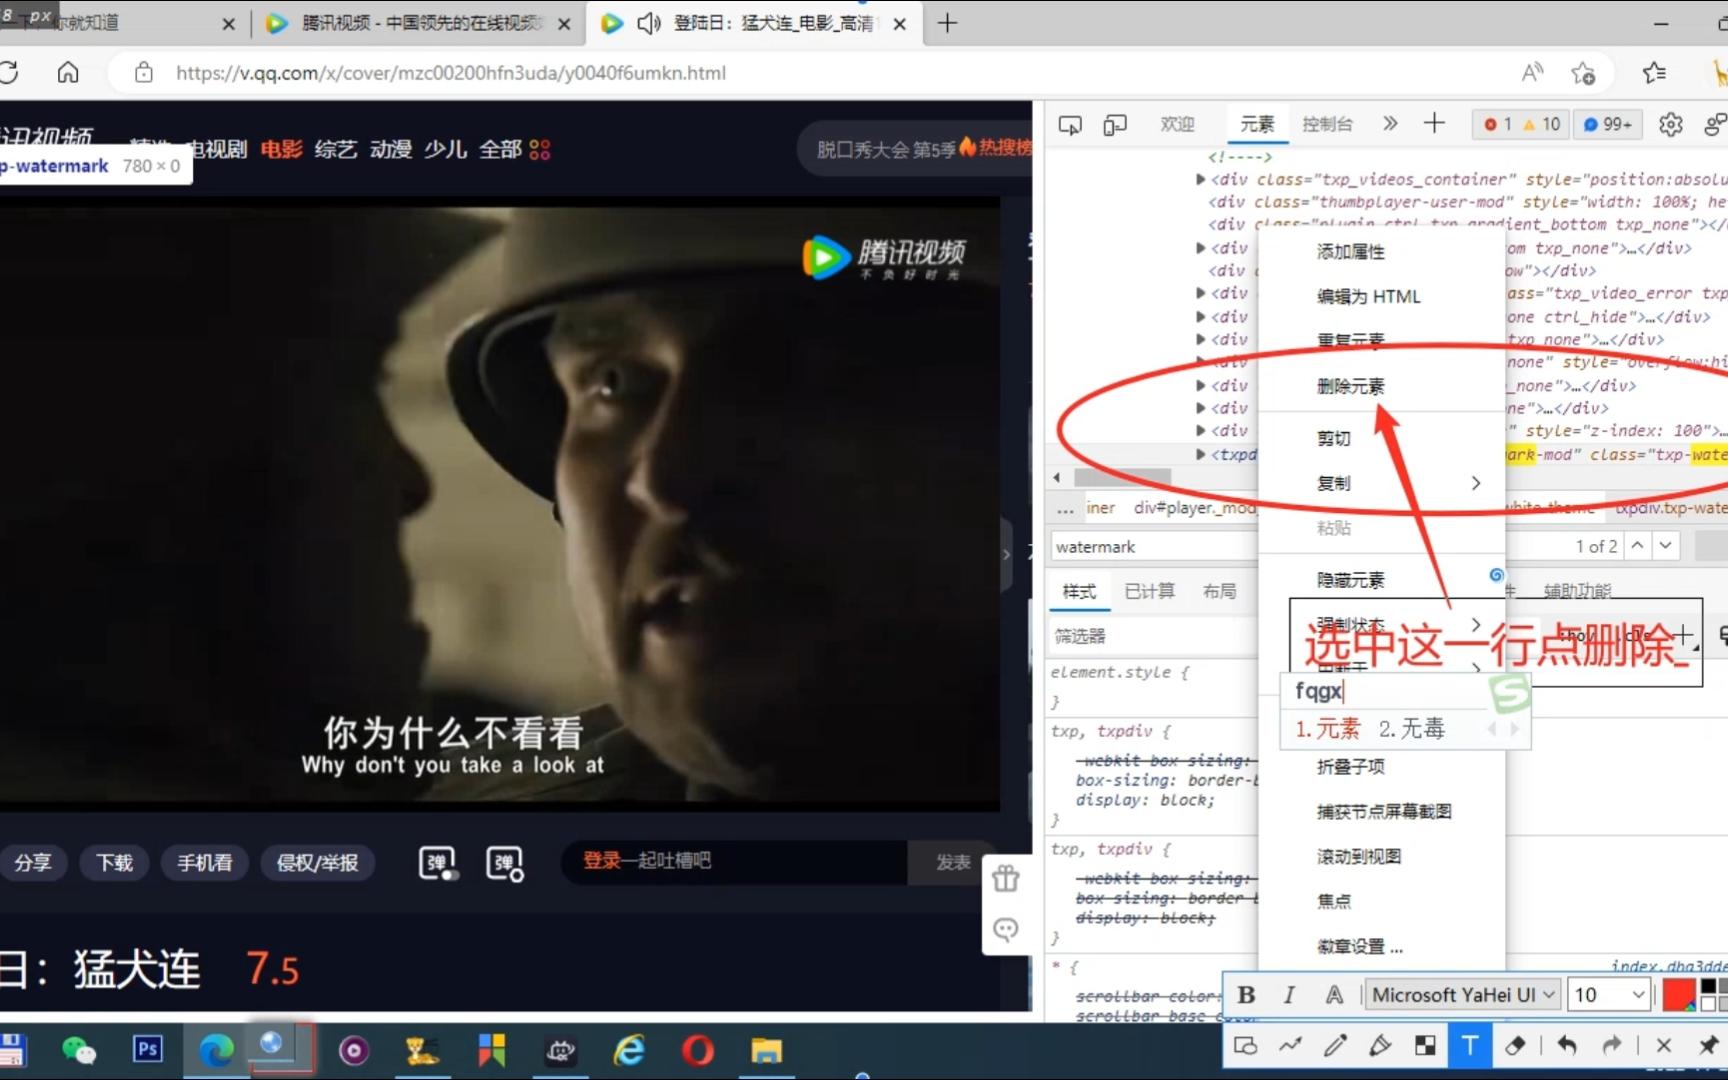Go to previous search result arrow
This screenshot has width=1728, height=1080.
(x=1637, y=546)
